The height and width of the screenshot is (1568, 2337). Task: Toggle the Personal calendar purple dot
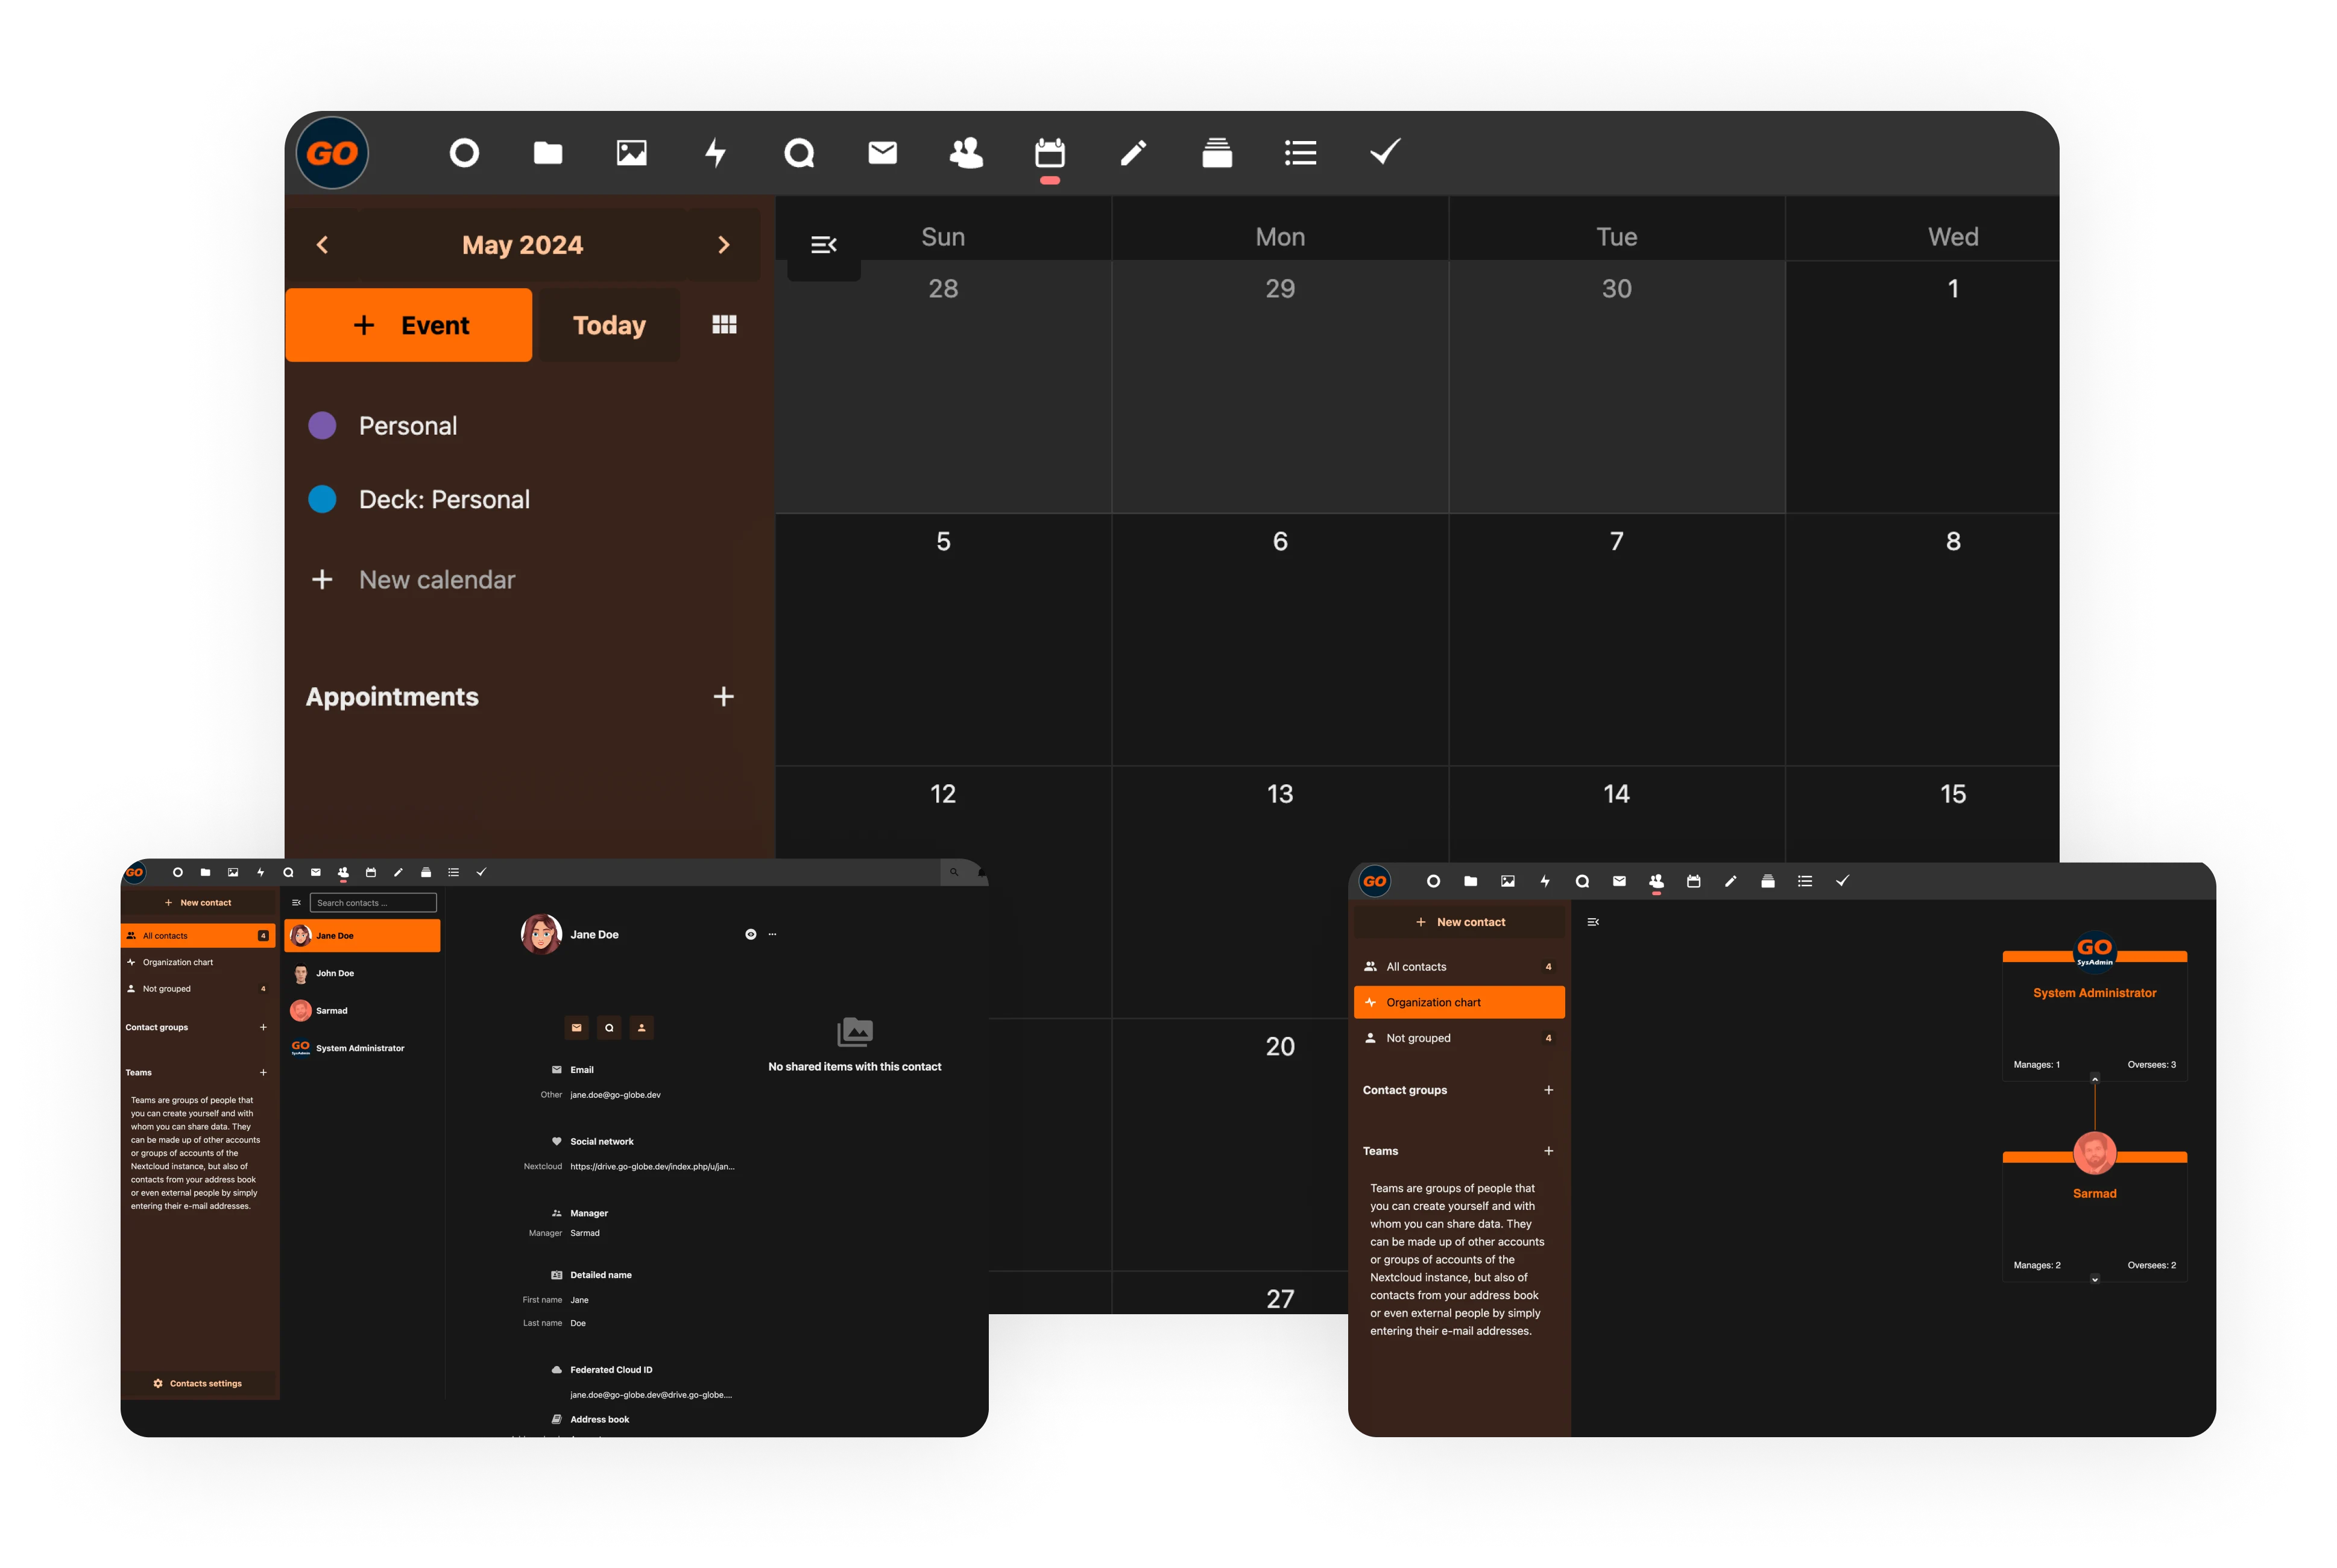click(322, 425)
